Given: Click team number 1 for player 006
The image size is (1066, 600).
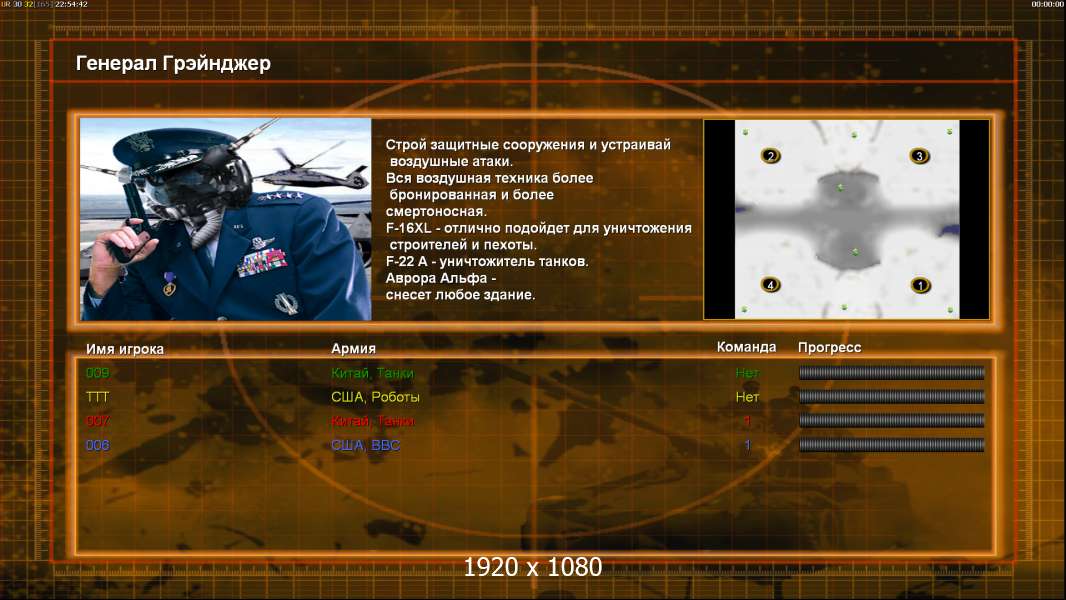Looking at the screenshot, I should pyautogui.click(x=747, y=445).
